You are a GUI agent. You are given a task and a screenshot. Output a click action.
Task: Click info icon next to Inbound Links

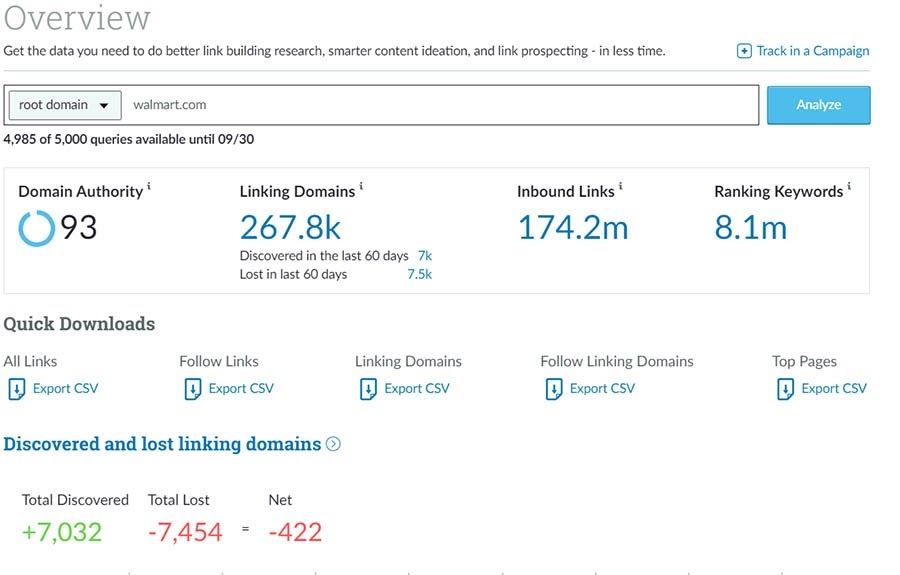click(620, 186)
